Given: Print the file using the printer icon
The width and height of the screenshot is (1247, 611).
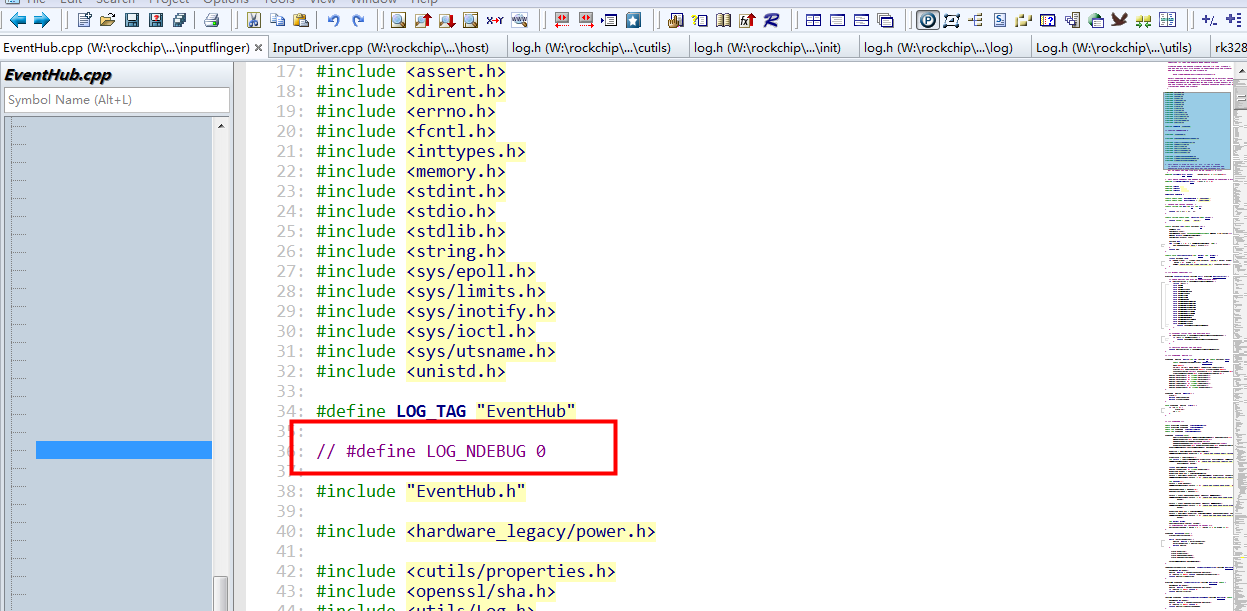Looking at the screenshot, I should coord(211,20).
